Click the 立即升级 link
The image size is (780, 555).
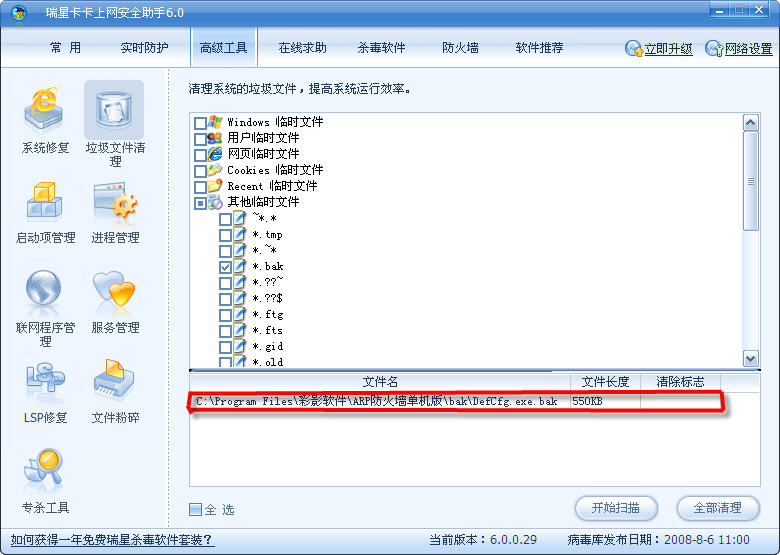tap(669, 49)
